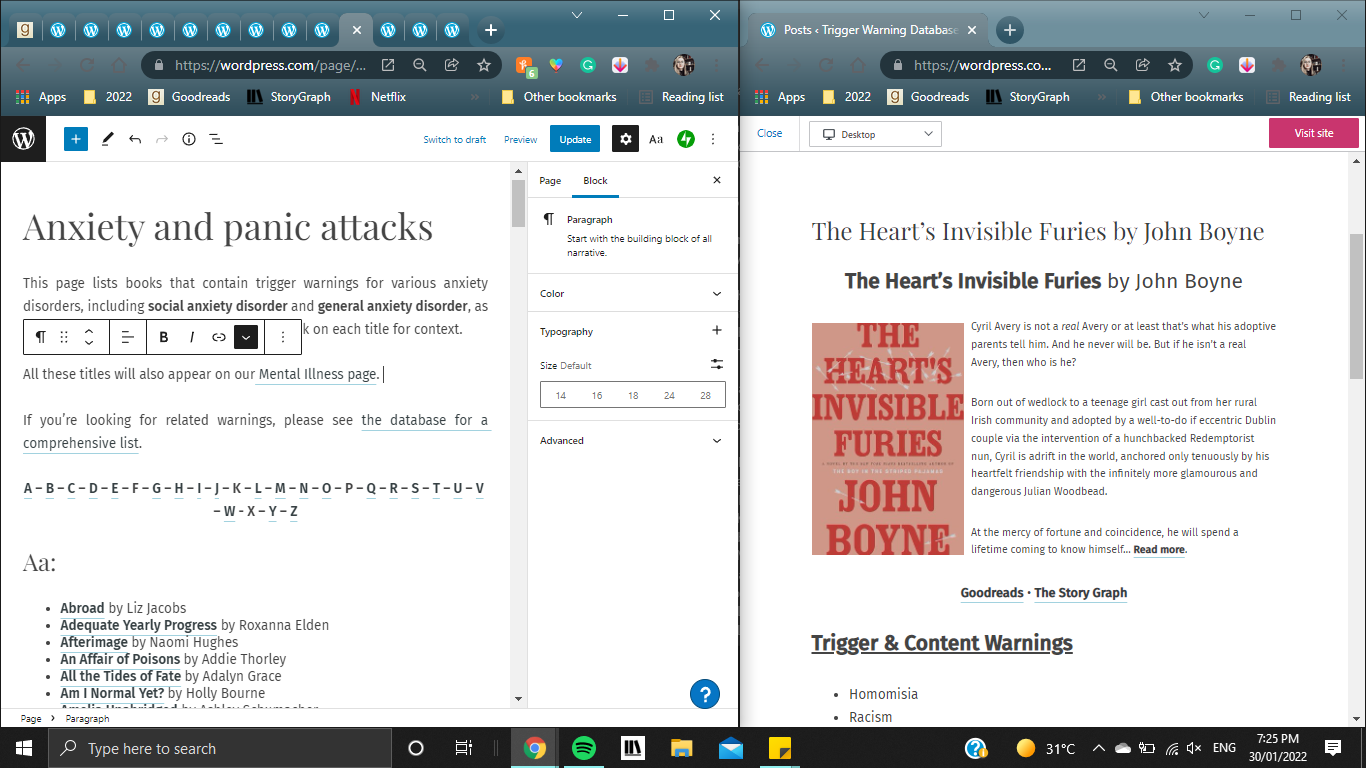Expand the Color panel
The width and height of the screenshot is (1366, 768).
[632, 294]
